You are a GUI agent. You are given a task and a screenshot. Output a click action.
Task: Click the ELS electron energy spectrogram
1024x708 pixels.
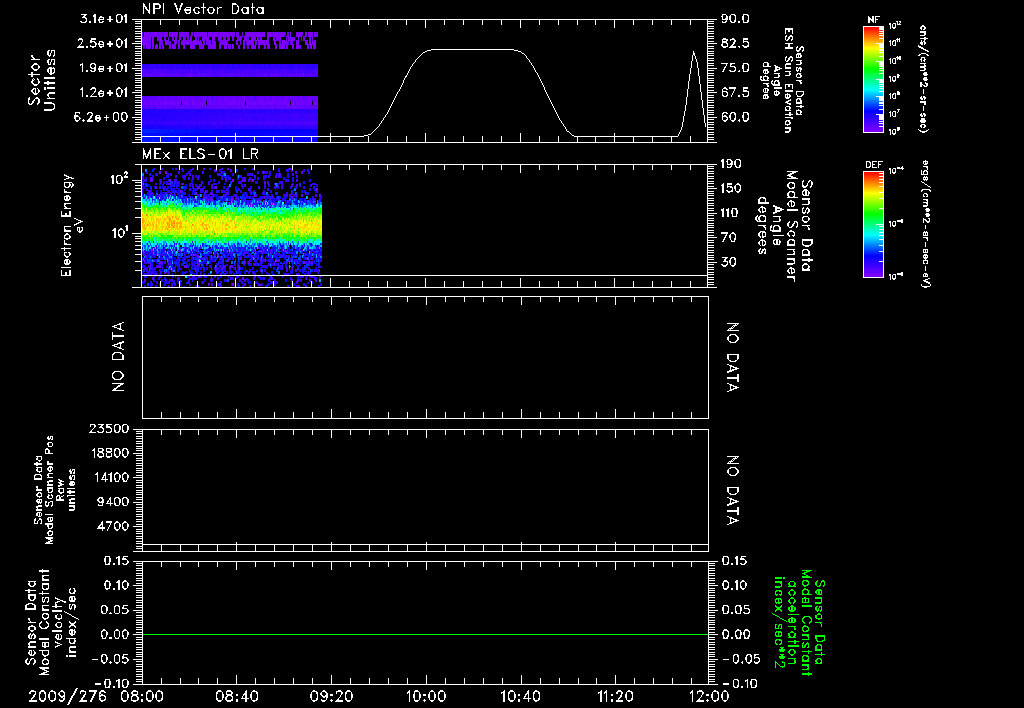[x=232, y=226]
